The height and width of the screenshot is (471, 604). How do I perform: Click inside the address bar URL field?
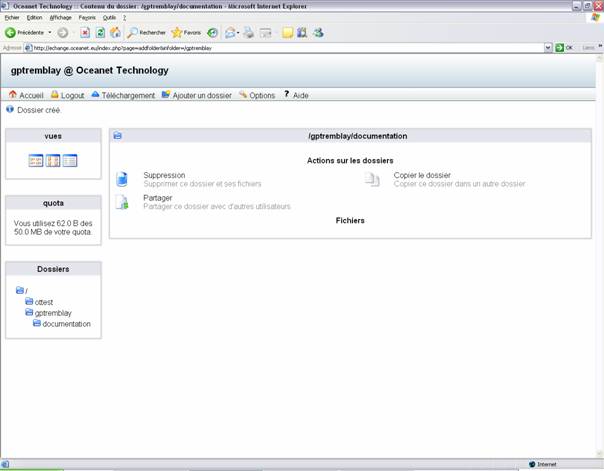[285, 48]
